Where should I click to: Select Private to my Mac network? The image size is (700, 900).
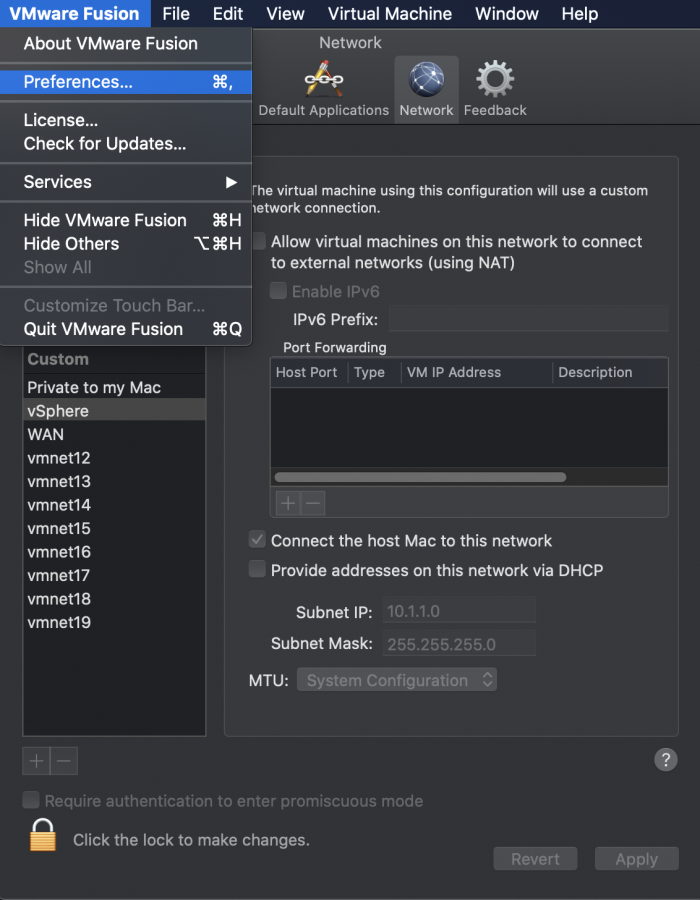[x=114, y=387]
